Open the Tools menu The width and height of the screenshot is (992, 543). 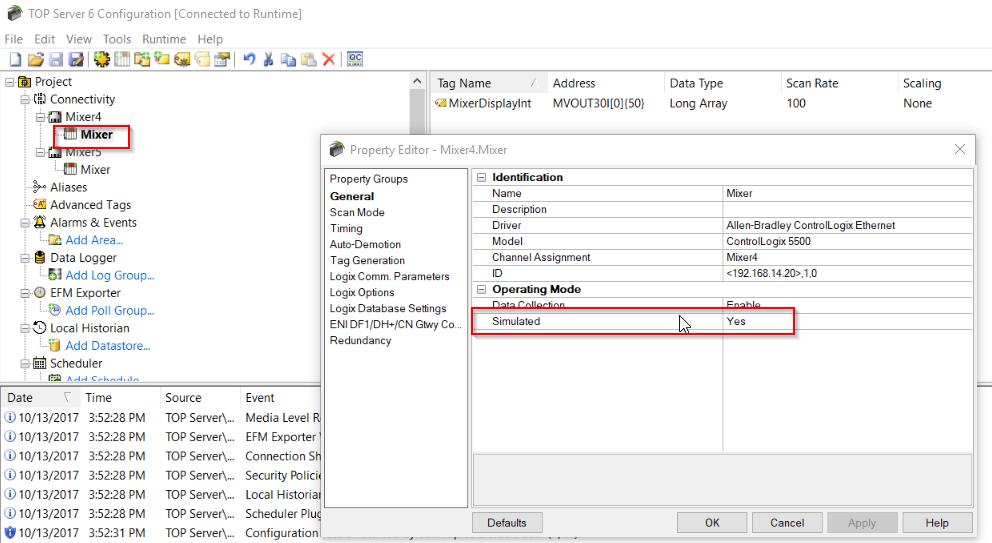117,39
